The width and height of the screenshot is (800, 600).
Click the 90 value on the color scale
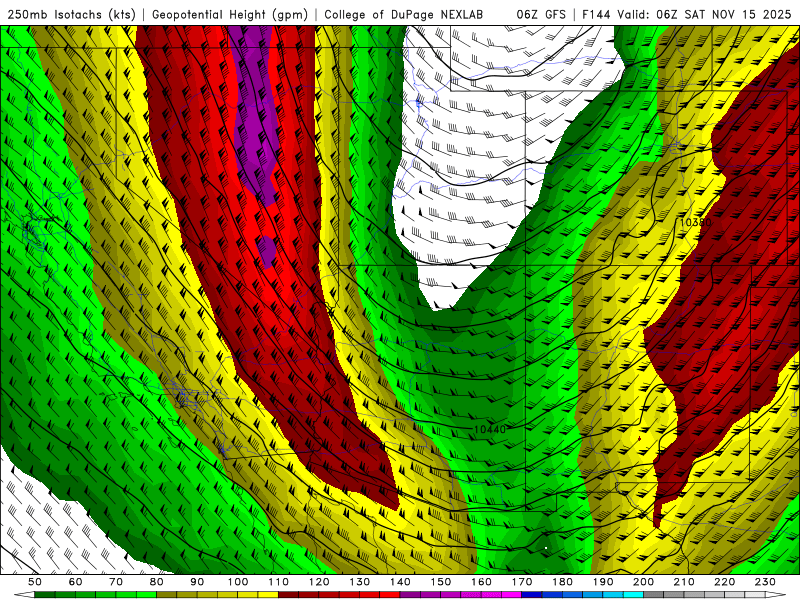pos(197,582)
